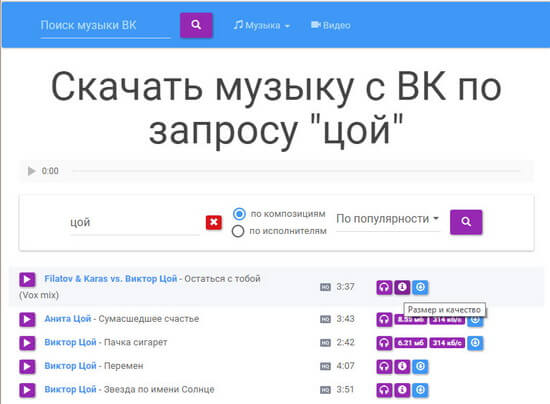550x404 pixels.
Task: Focus the Поиск музыки ВК search field
Action: click(x=105, y=26)
